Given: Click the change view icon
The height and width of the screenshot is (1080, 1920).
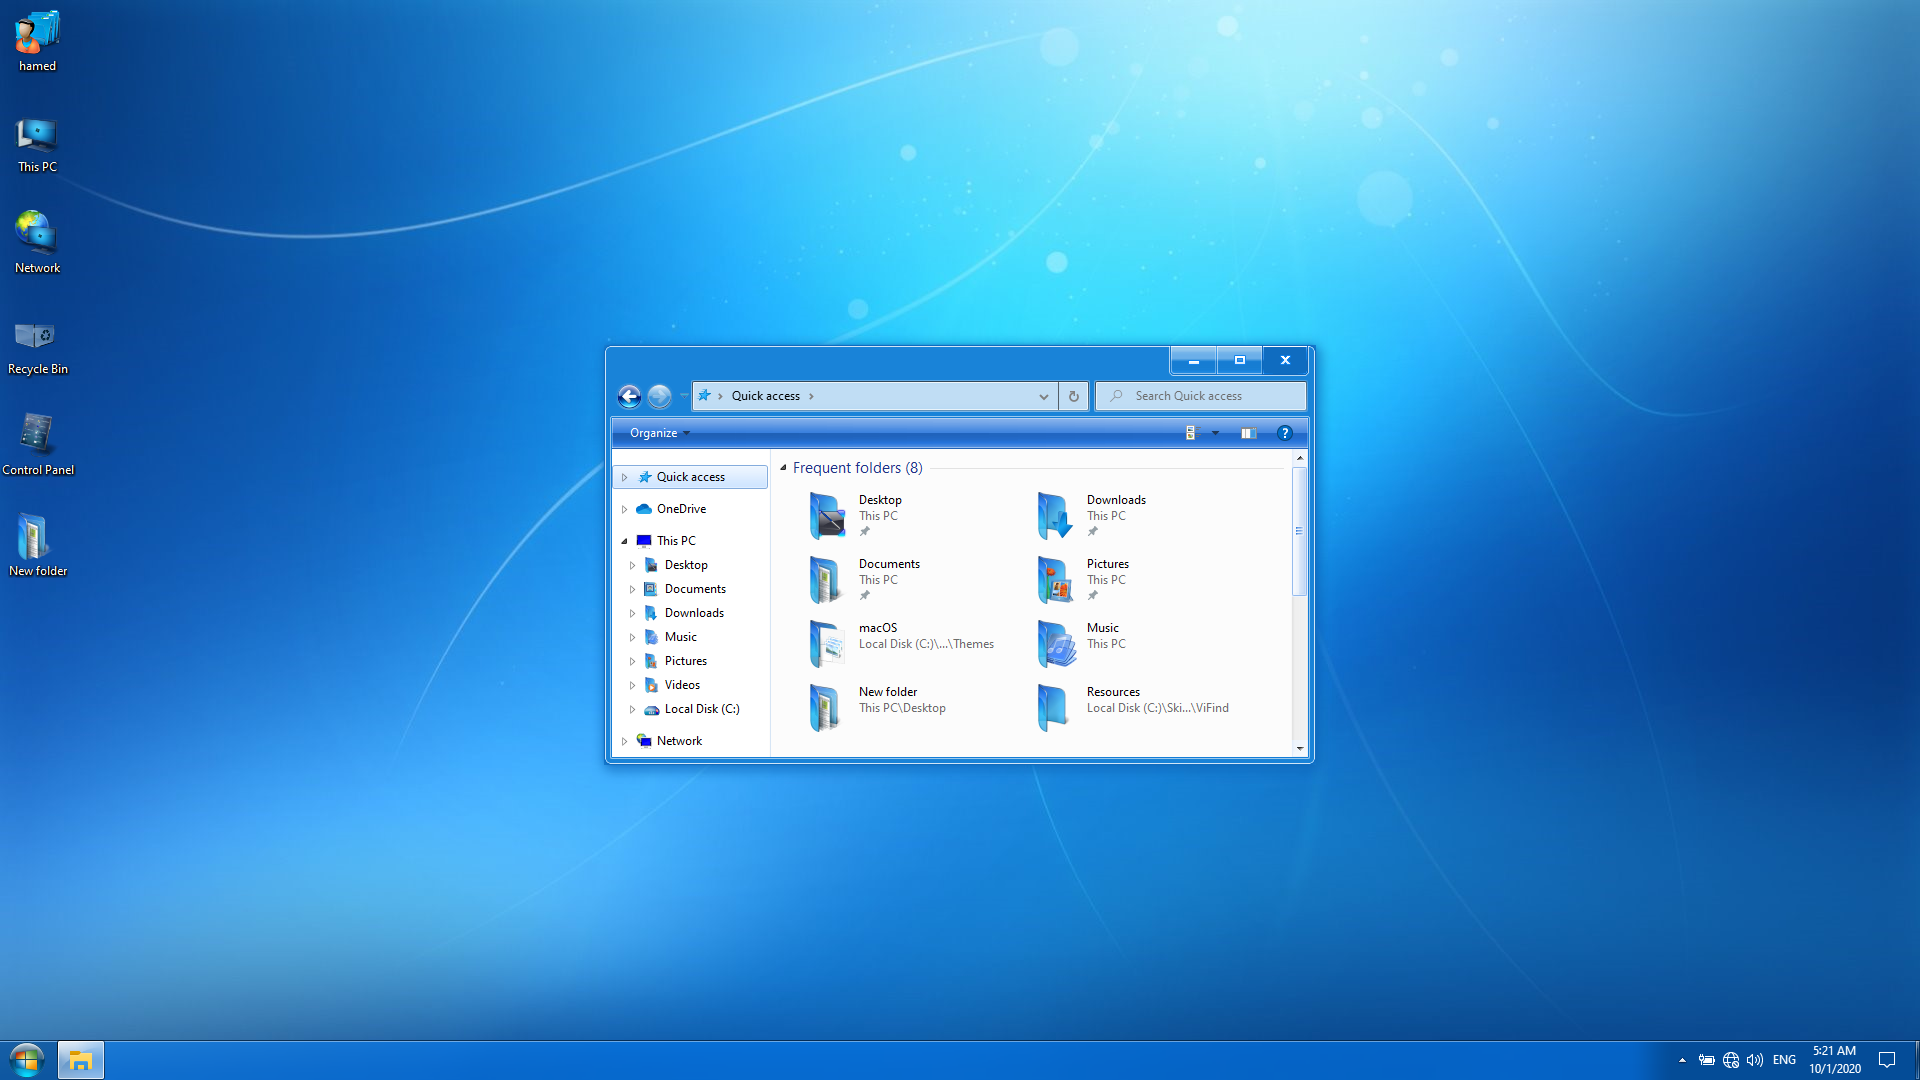Looking at the screenshot, I should click(x=1190, y=433).
